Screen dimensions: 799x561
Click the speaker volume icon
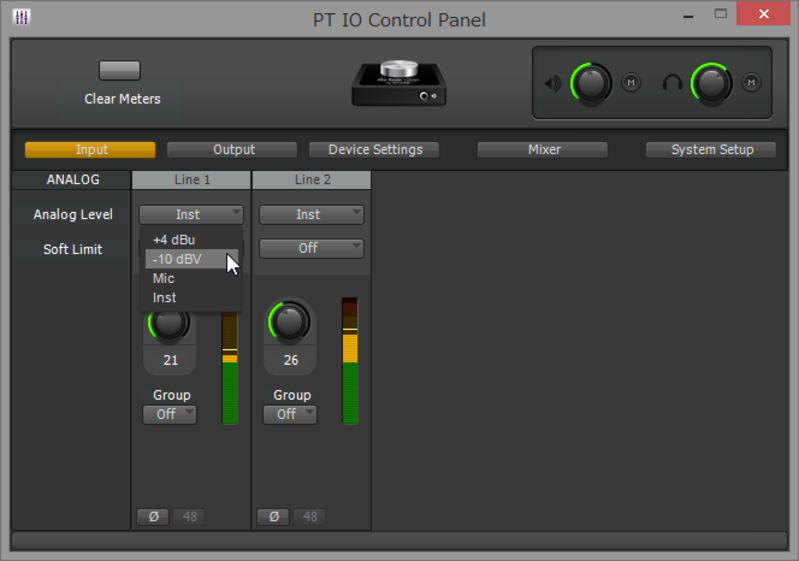552,83
